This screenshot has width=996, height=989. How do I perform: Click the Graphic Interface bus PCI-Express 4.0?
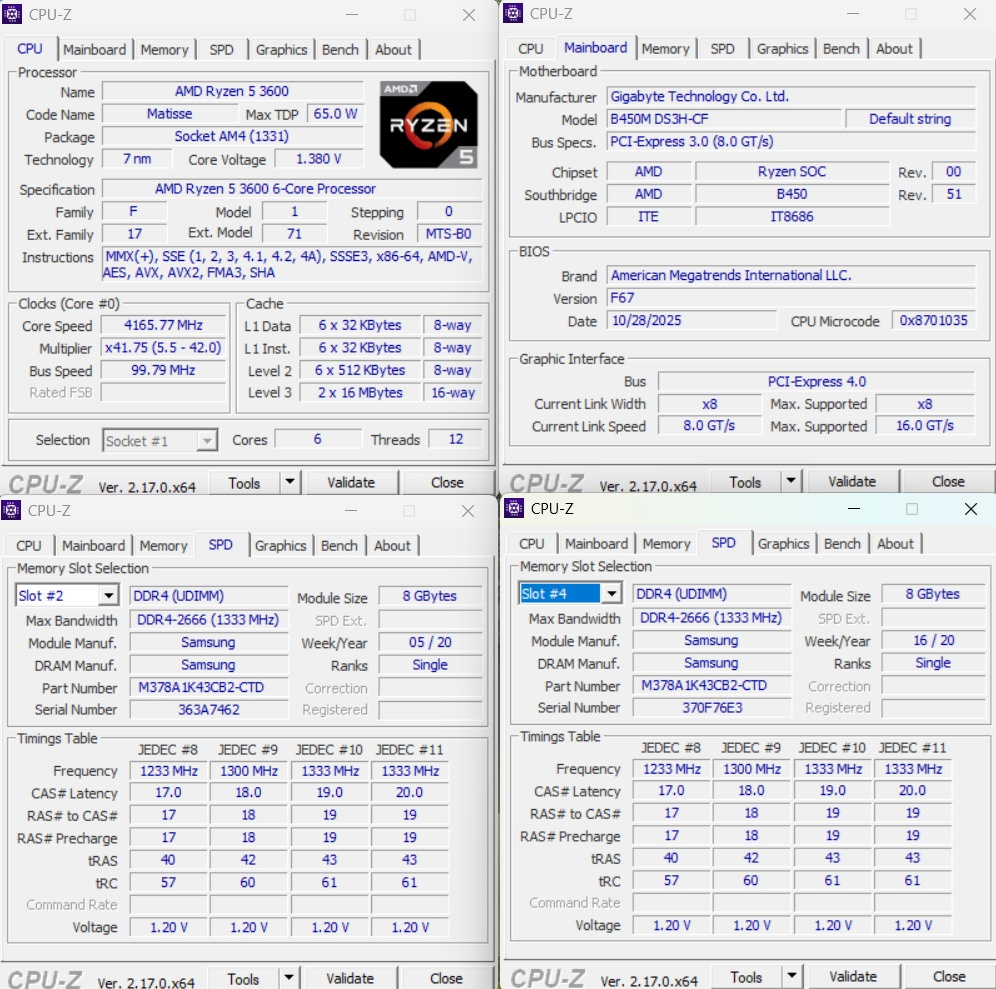pyautogui.click(x=816, y=382)
